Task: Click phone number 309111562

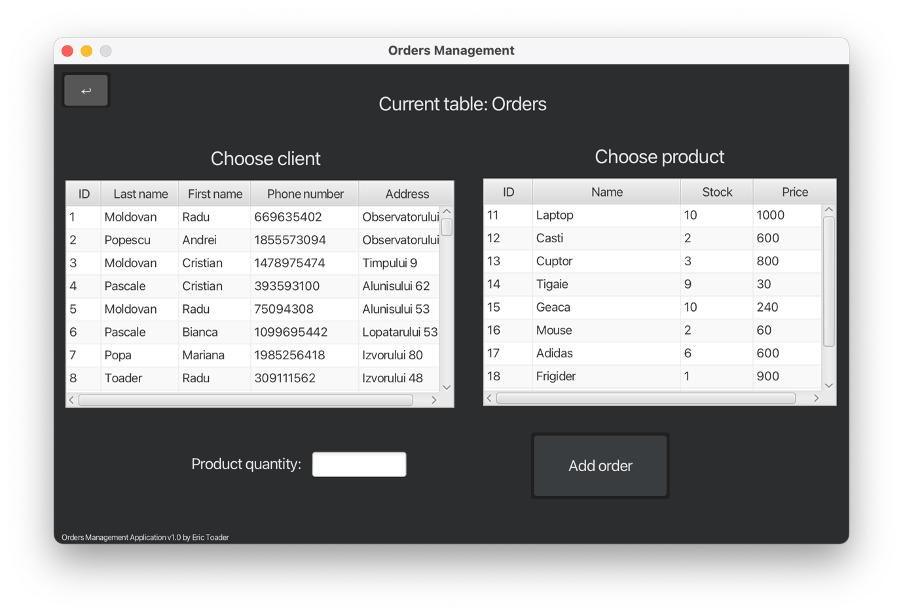Action: click(285, 378)
